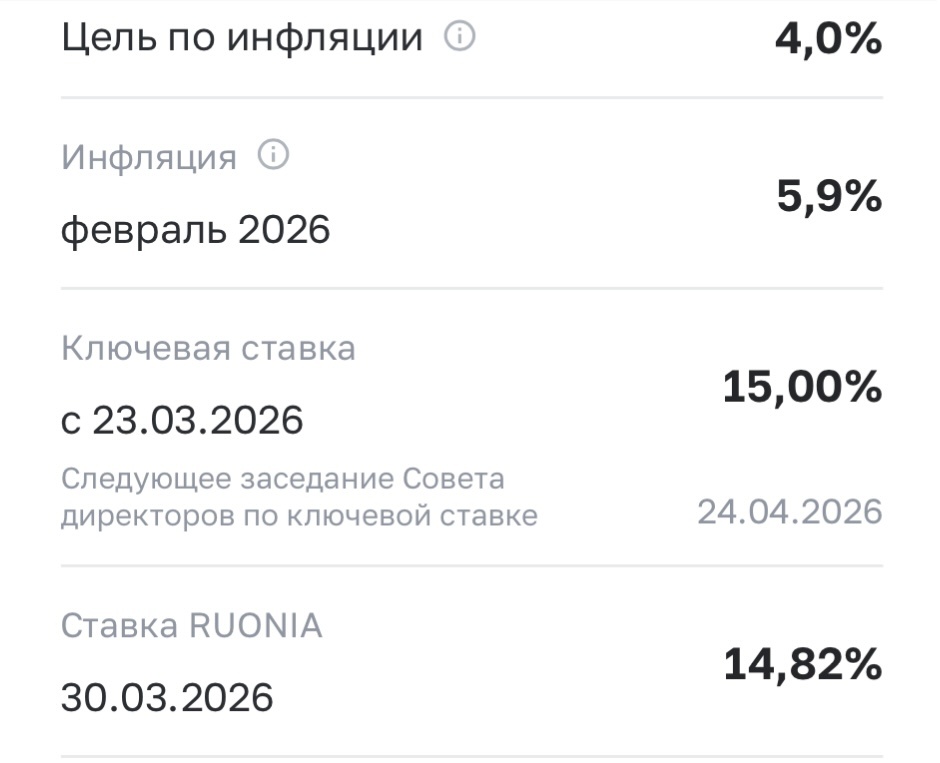Open the Ставка RUONIA heading
Screen dimensions: 940x763
click(192, 626)
